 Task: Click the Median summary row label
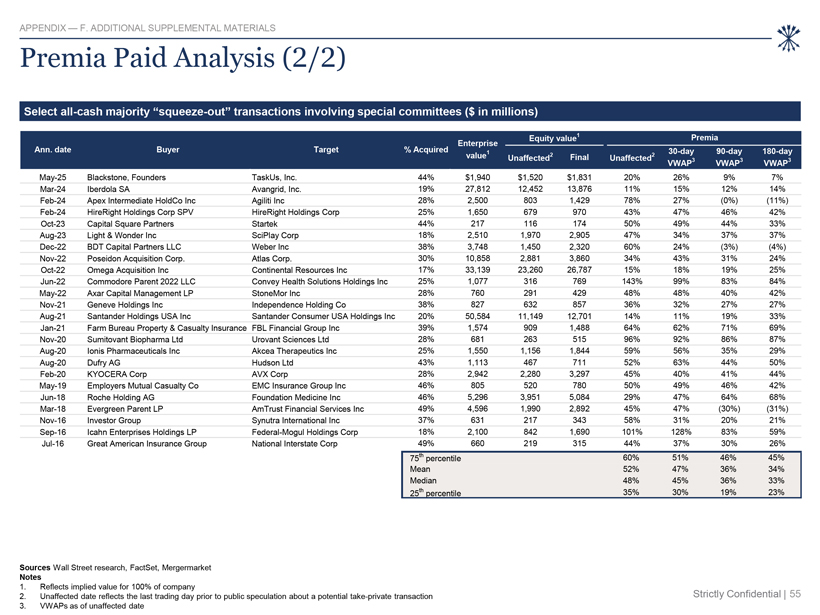click(x=423, y=481)
